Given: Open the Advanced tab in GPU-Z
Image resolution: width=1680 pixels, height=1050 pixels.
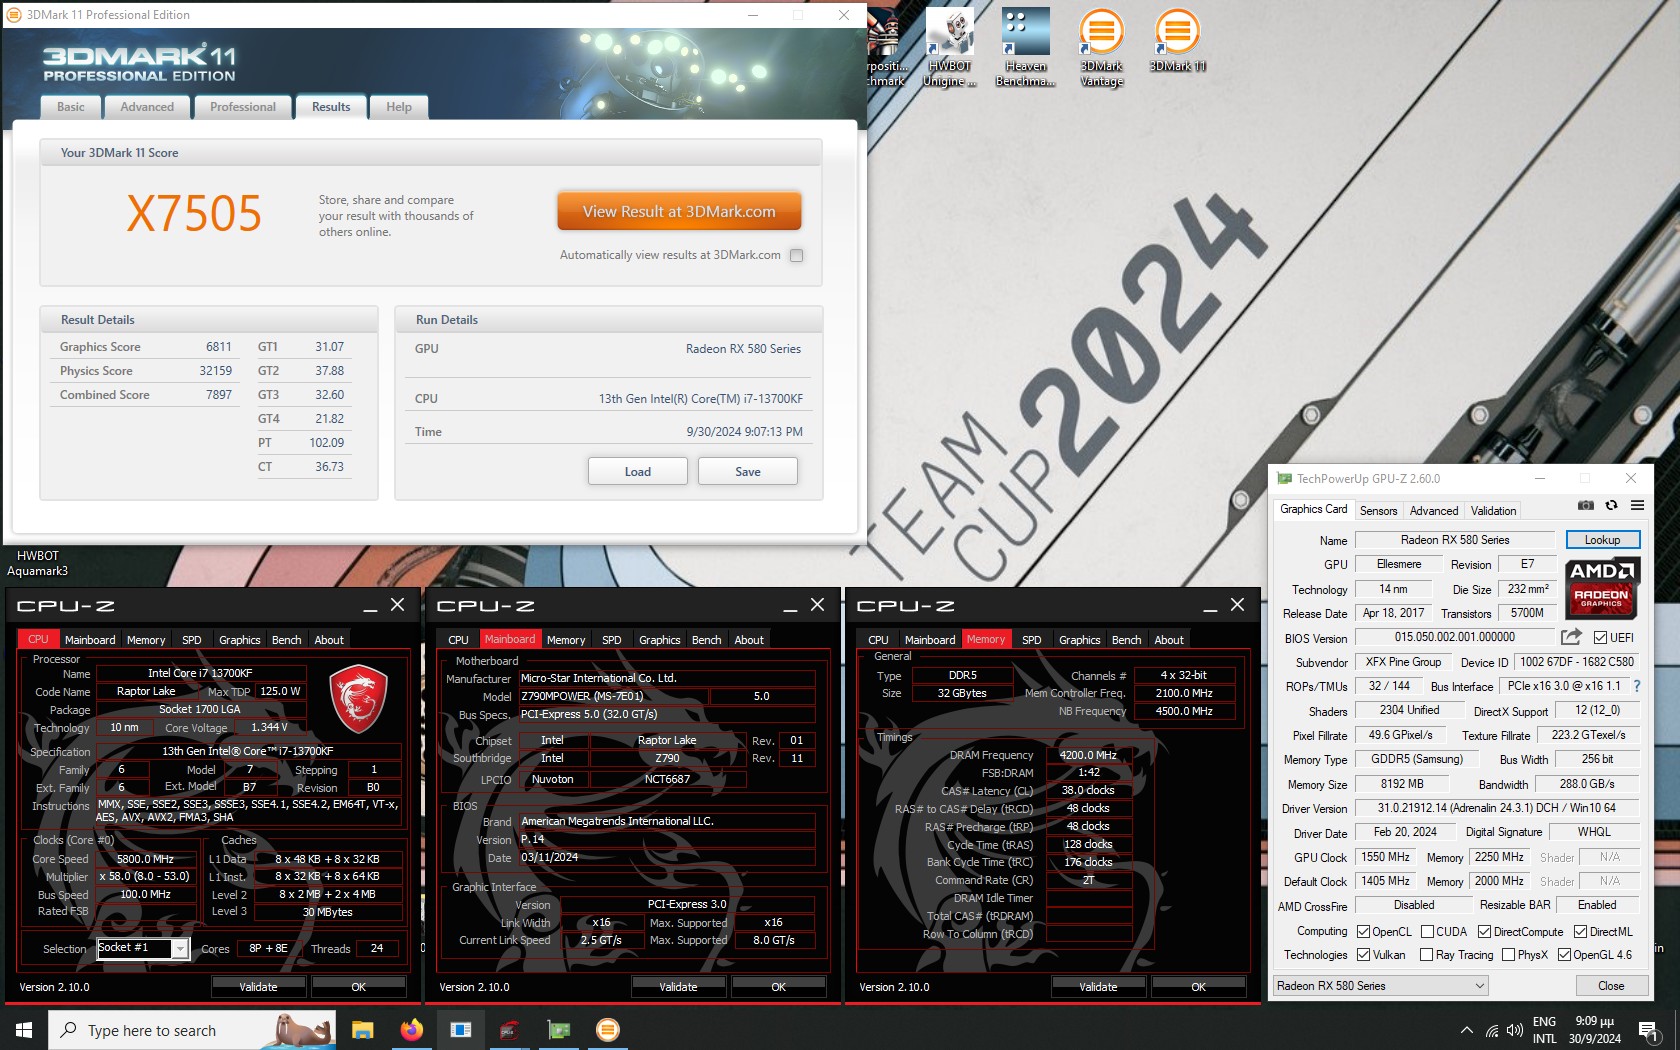Looking at the screenshot, I should [x=1434, y=511].
